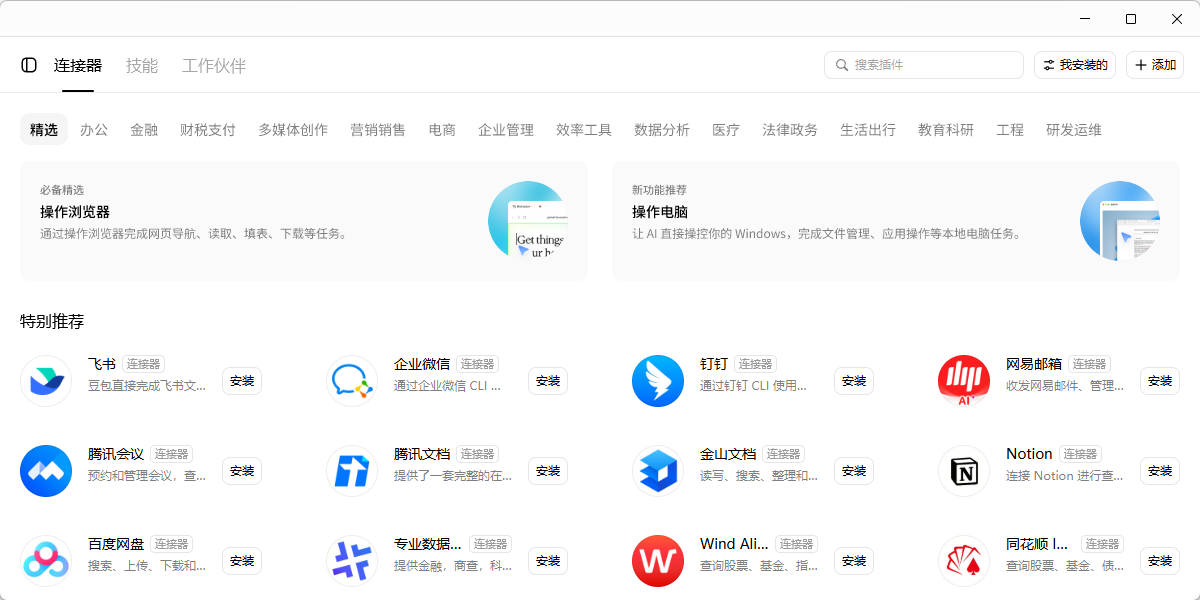Select the 营销销售 category
1200x600 pixels.
point(378,130)
